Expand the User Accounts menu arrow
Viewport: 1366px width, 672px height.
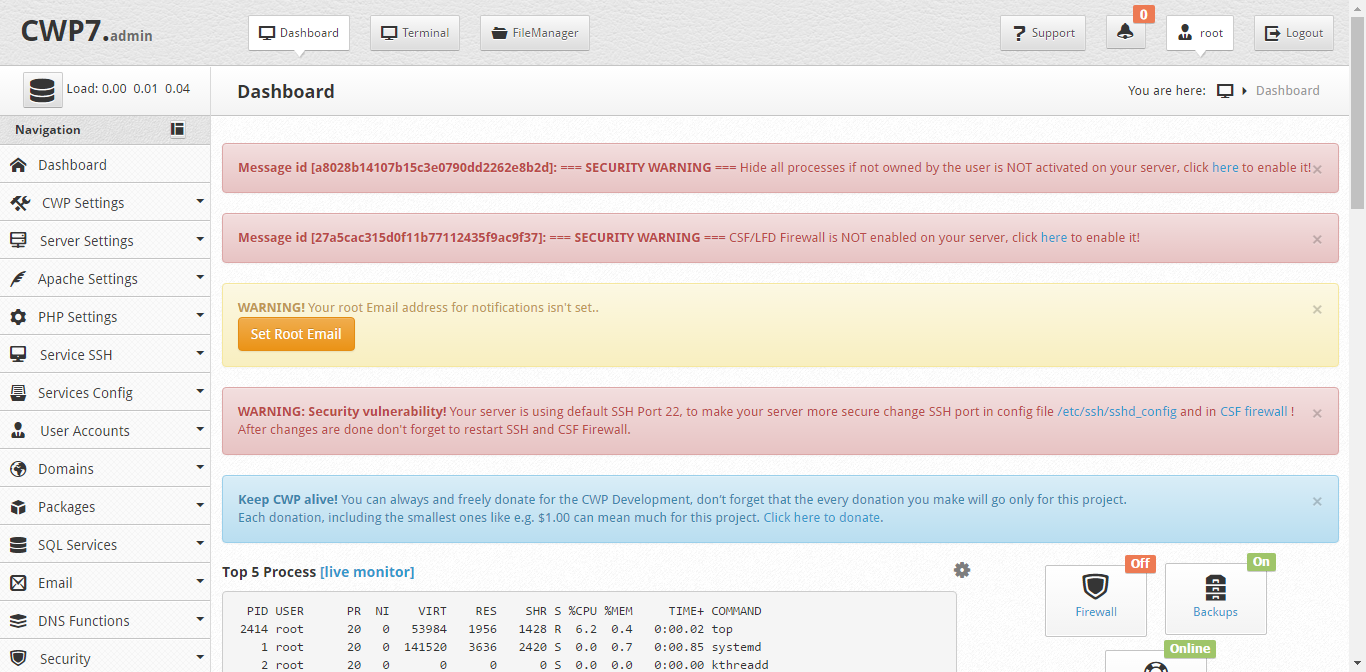coord(200,429)
